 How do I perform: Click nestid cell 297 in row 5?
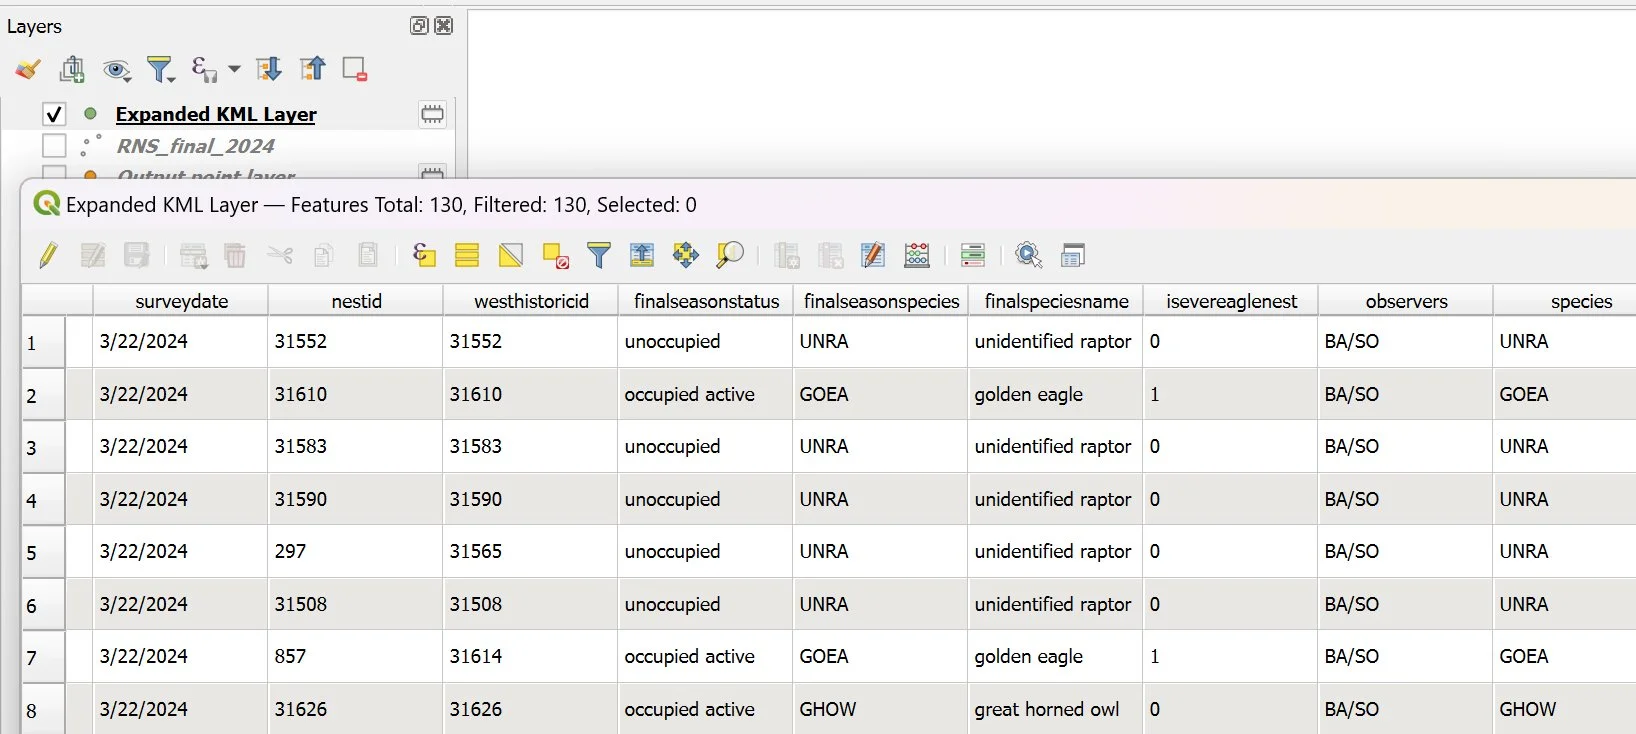pyautogui.click(x=355, y=551)
